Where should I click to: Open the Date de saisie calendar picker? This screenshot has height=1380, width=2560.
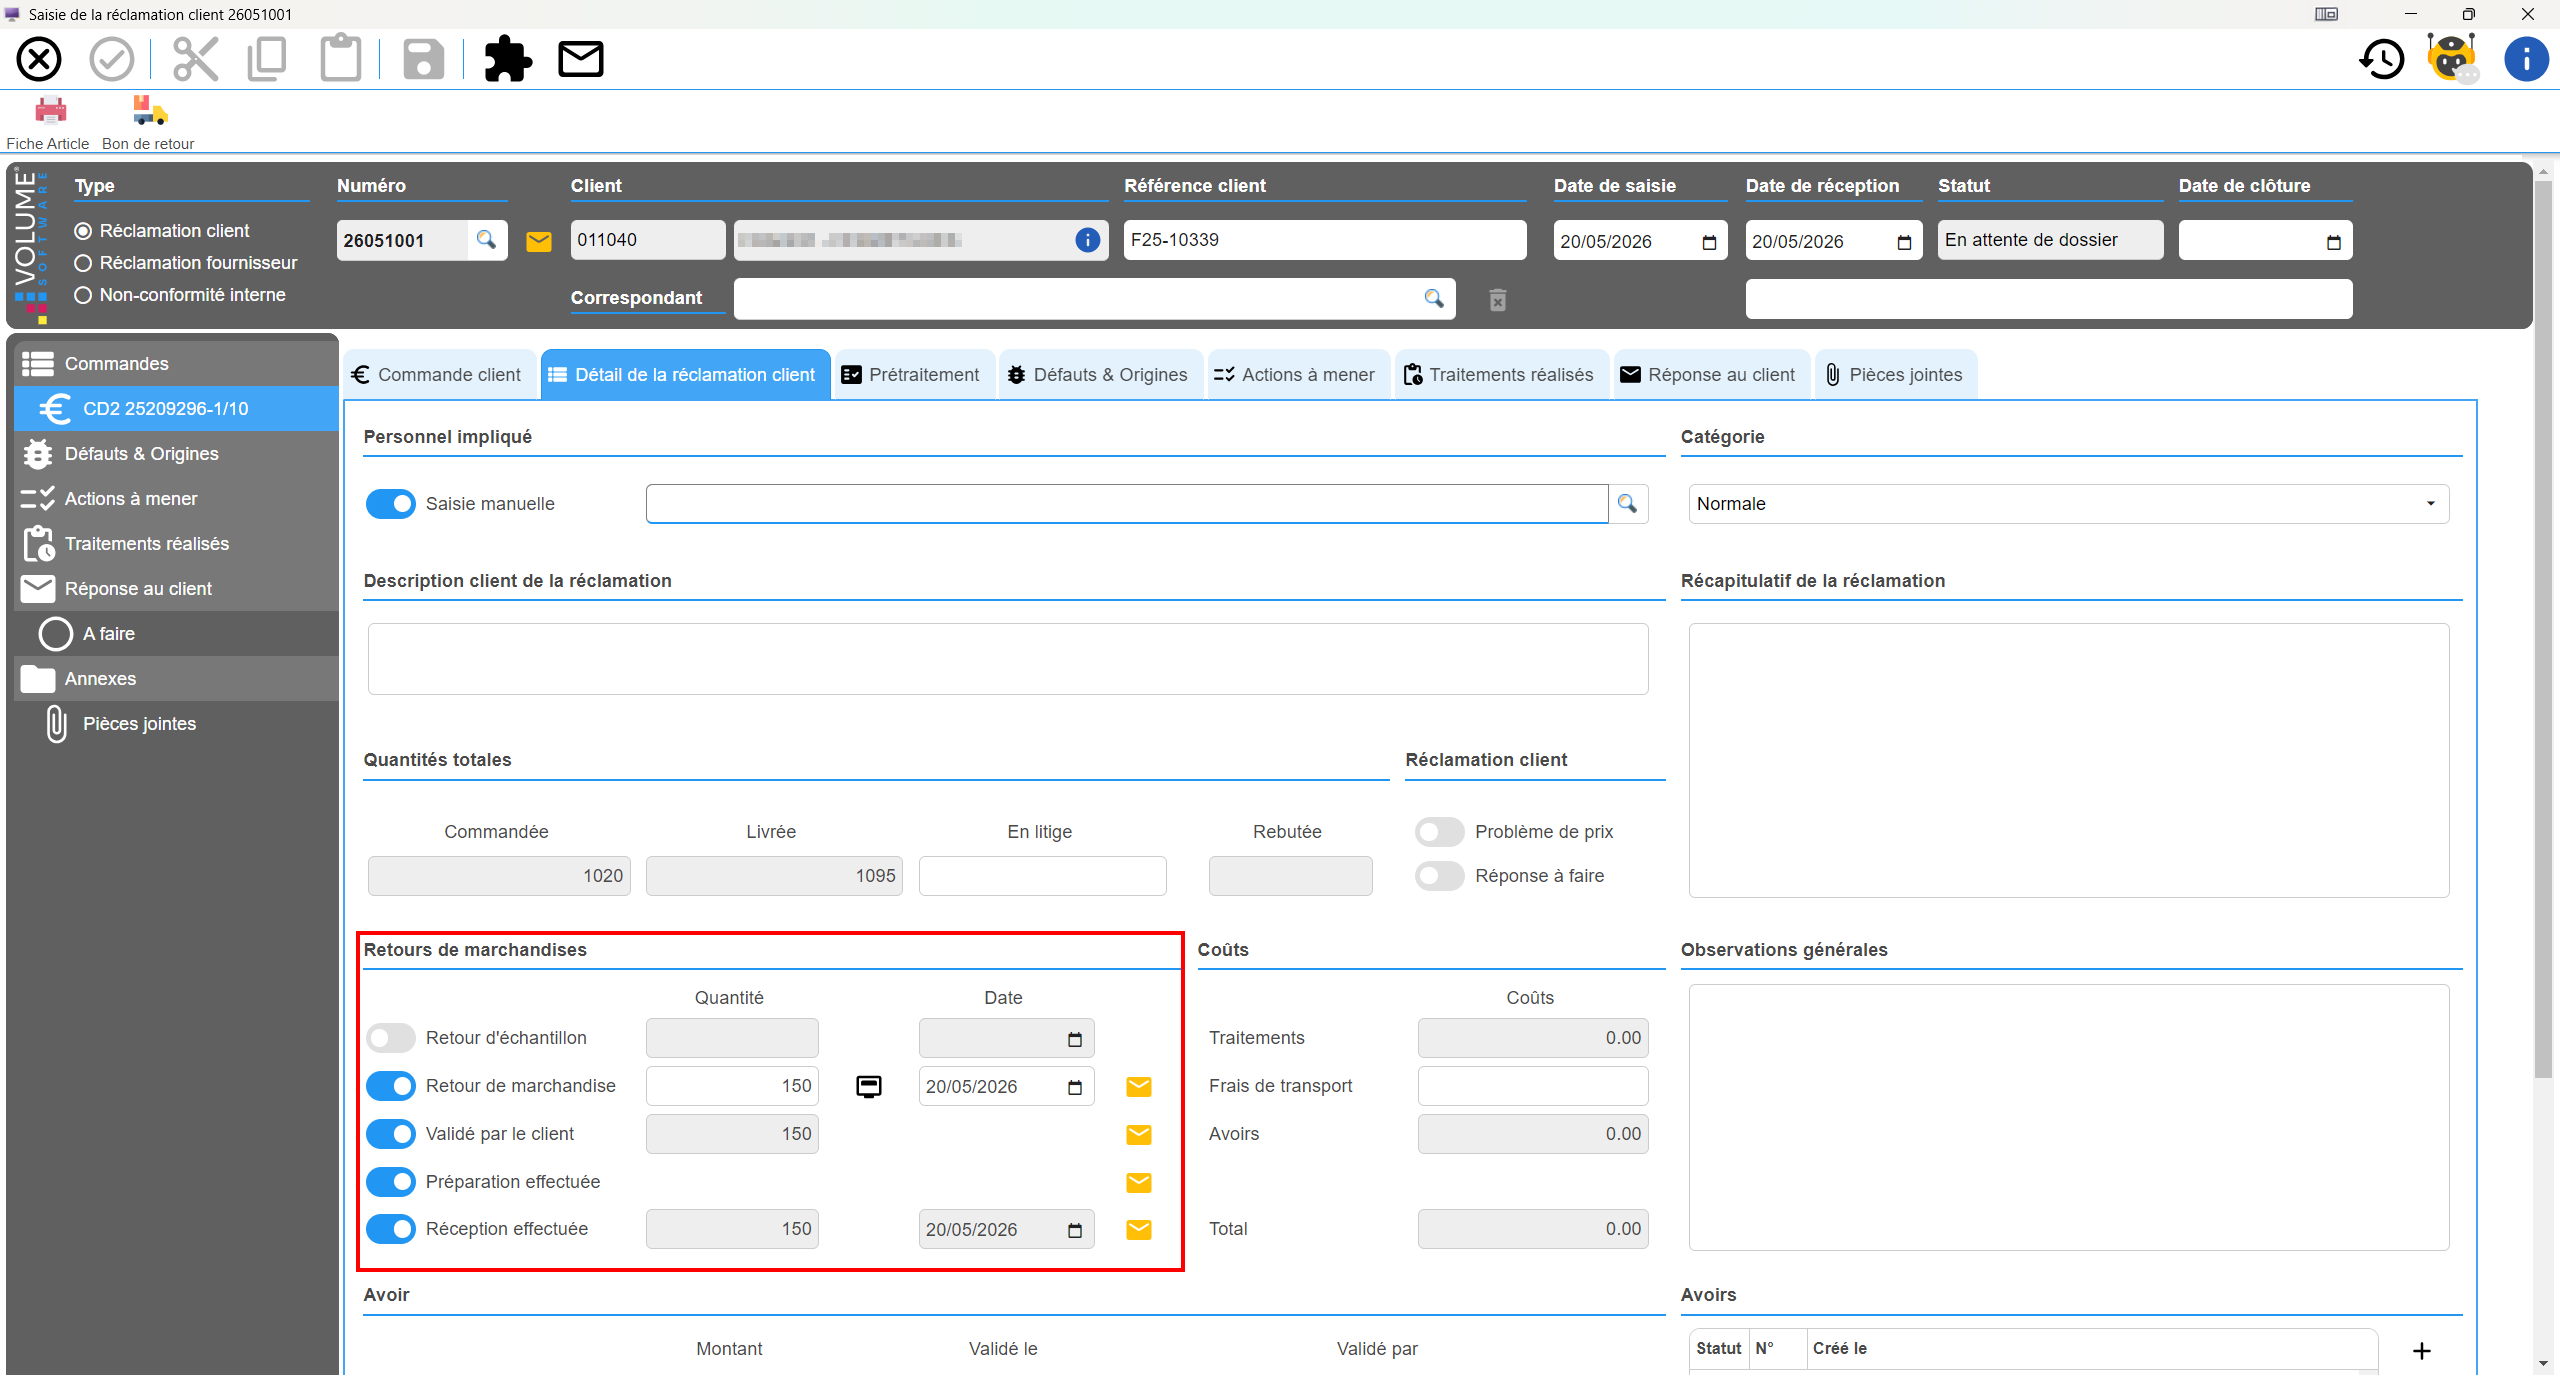(x=1709, y=242)
